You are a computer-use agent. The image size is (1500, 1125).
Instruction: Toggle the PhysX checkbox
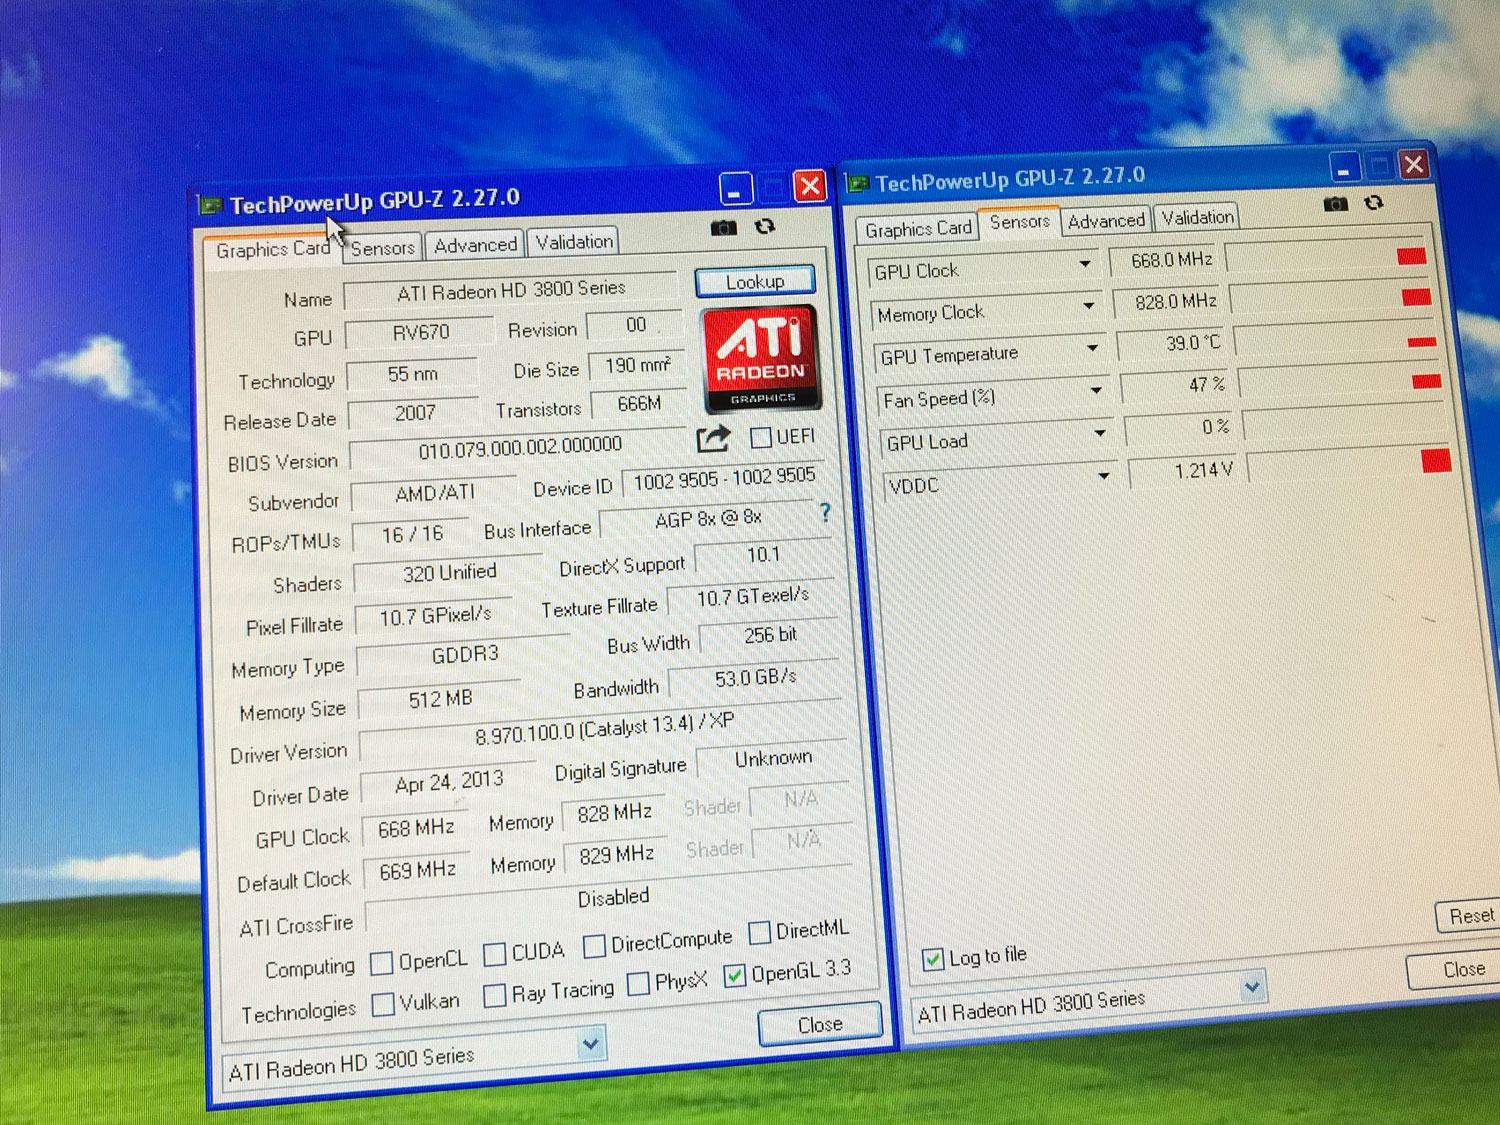click(x=638, y=983)
